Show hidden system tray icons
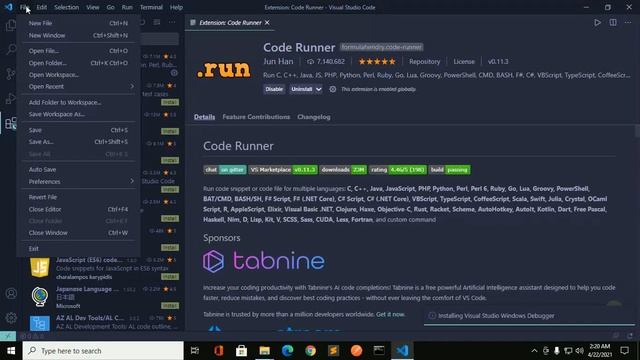 point(534,351)
